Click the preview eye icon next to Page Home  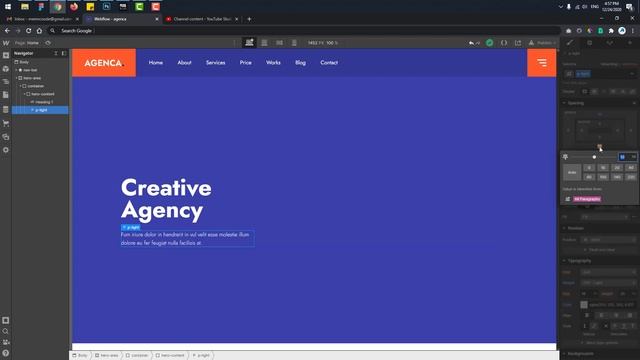pyautogui.click(x=48, y=43)
